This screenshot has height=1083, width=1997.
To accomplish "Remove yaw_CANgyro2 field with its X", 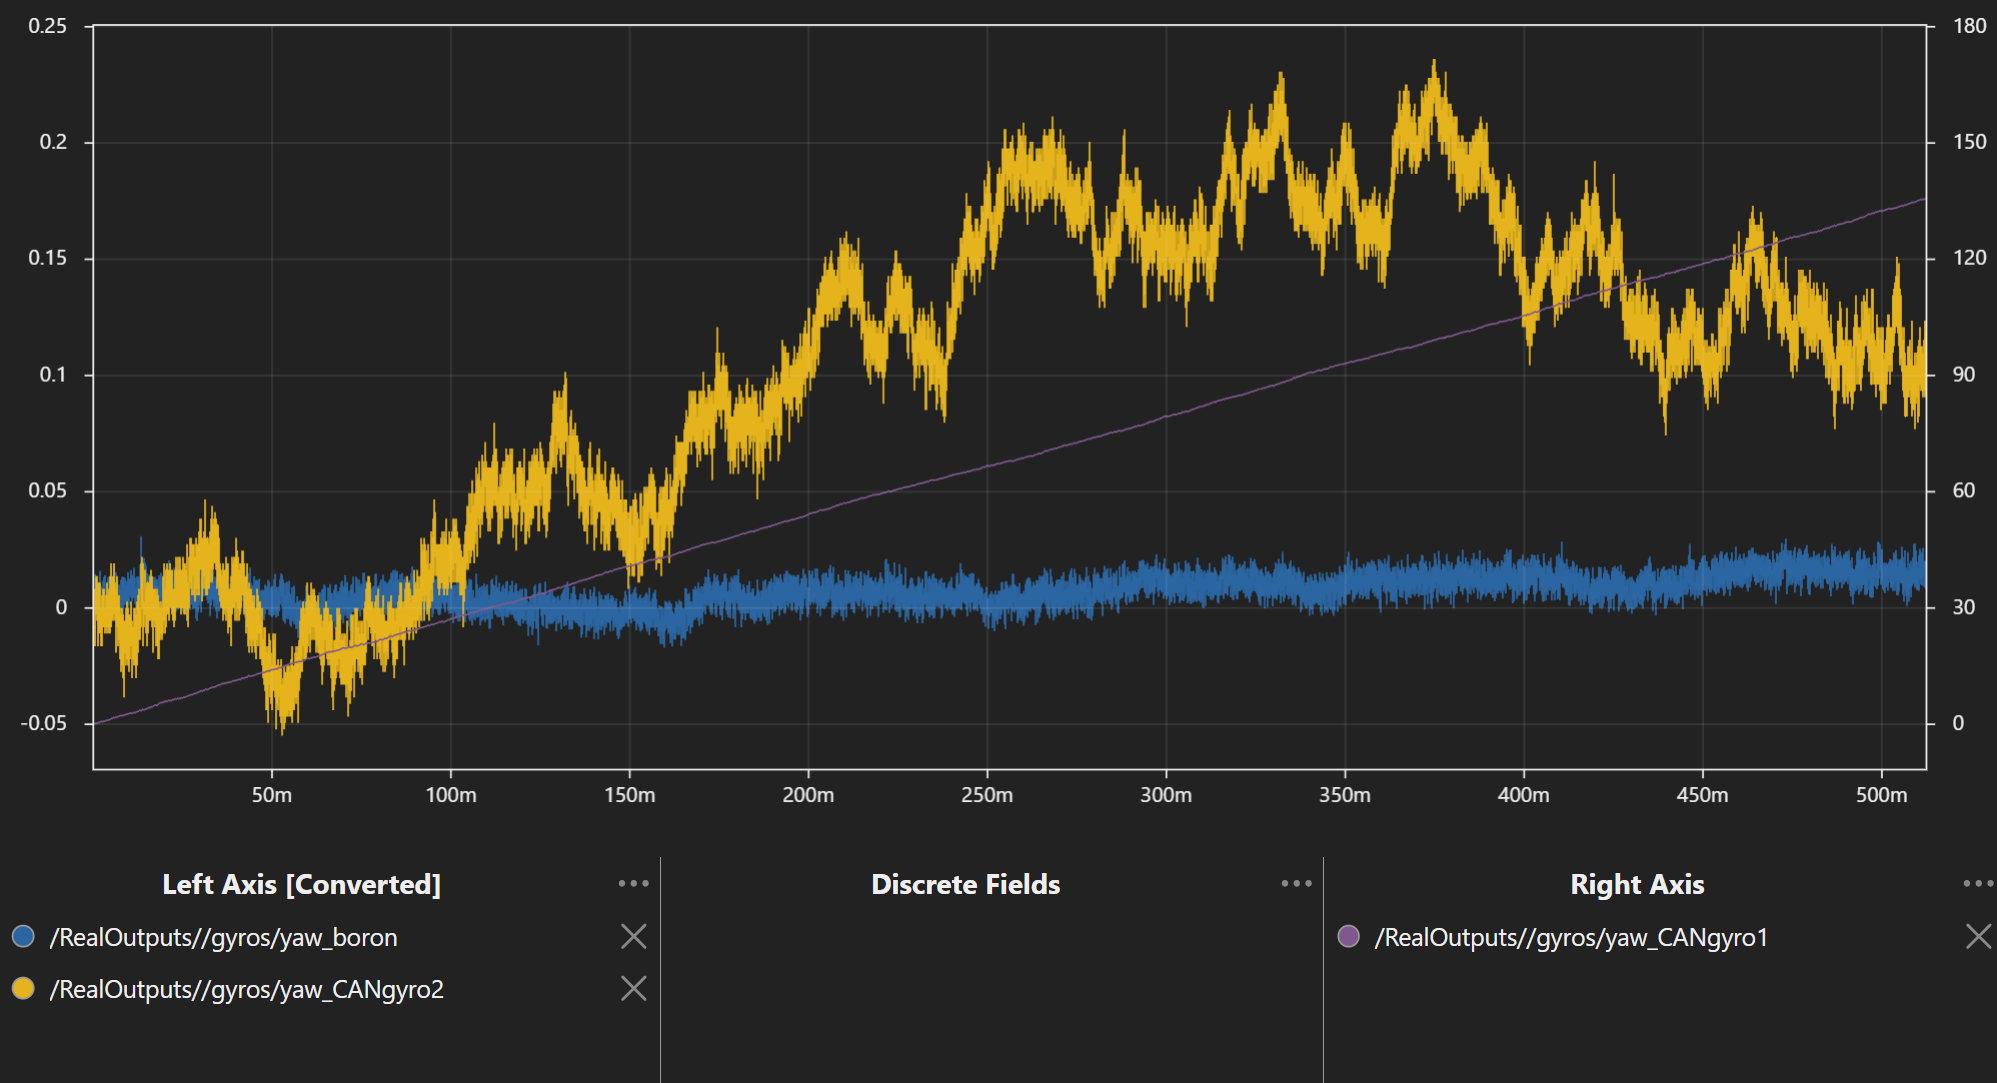I will [x=633, y=989].
